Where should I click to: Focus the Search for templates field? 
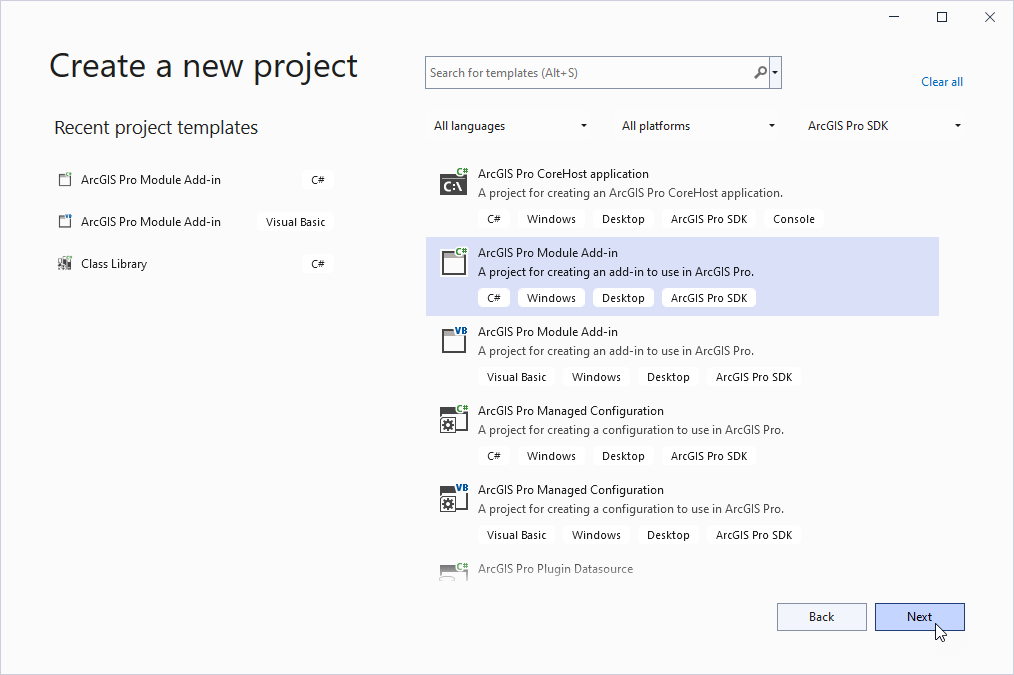coord(588,73)
